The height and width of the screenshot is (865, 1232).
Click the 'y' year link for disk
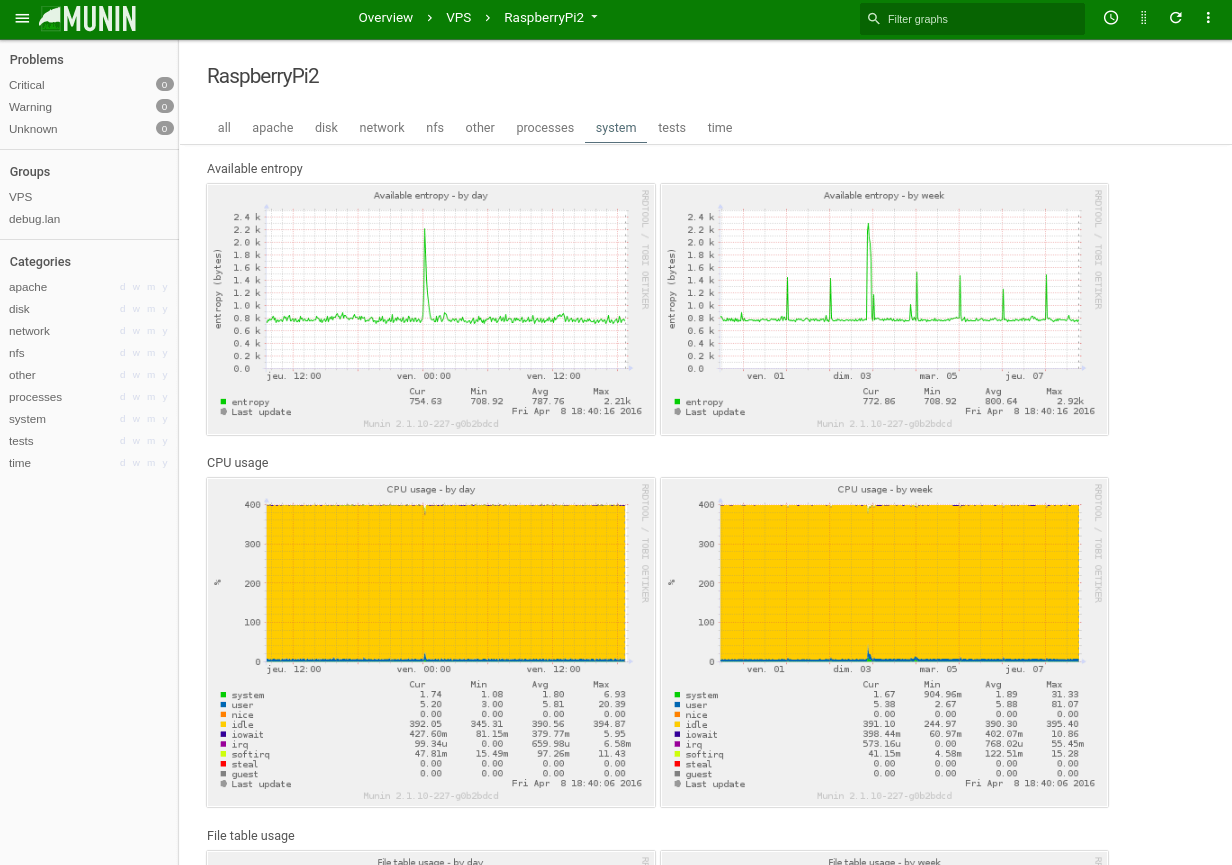[x=165, y=309]
